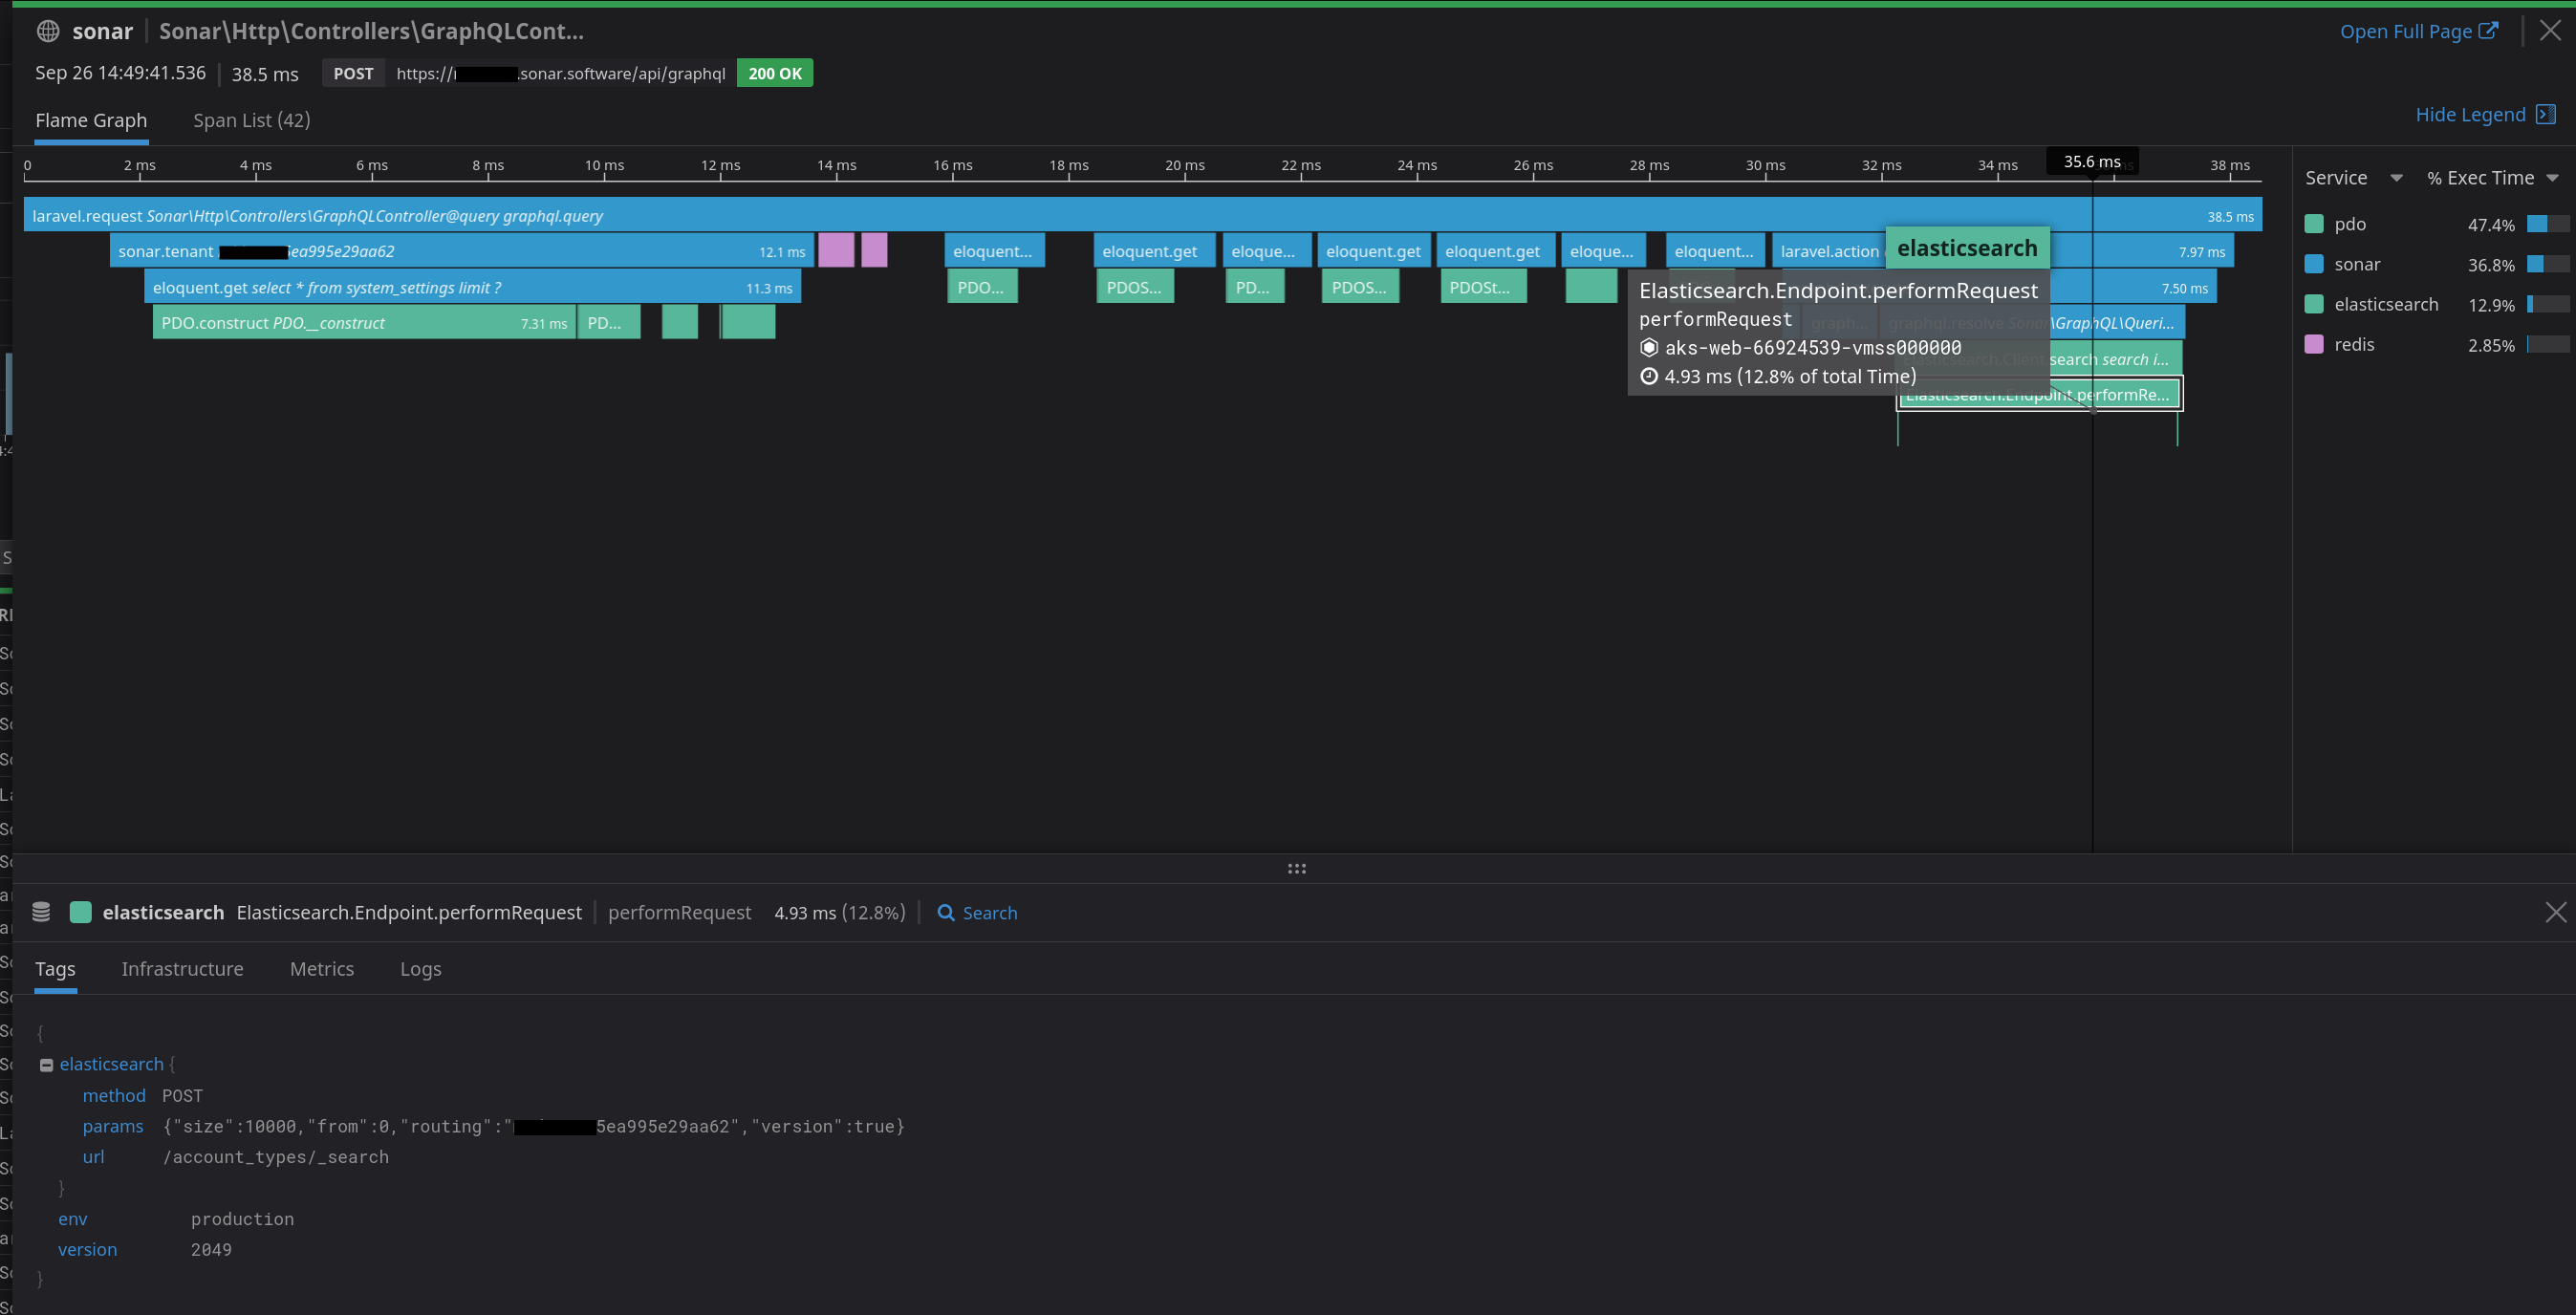Select the PDOSt... span bar
This screenshot has height=1315, width=2576.
click(1483, 287)
